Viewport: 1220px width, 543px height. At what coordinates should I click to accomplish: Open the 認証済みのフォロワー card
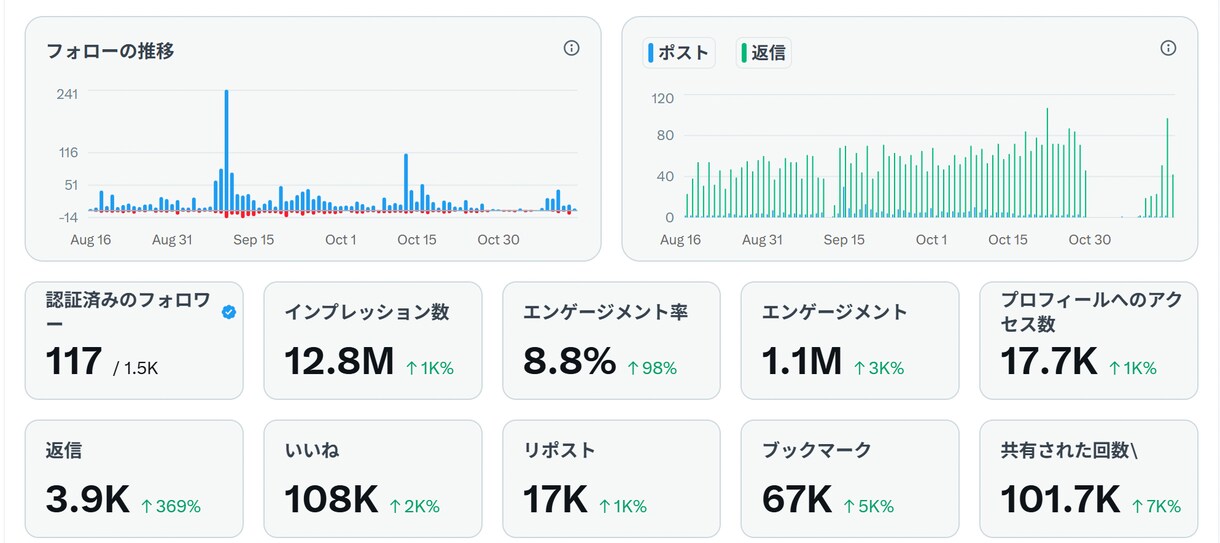134,341
